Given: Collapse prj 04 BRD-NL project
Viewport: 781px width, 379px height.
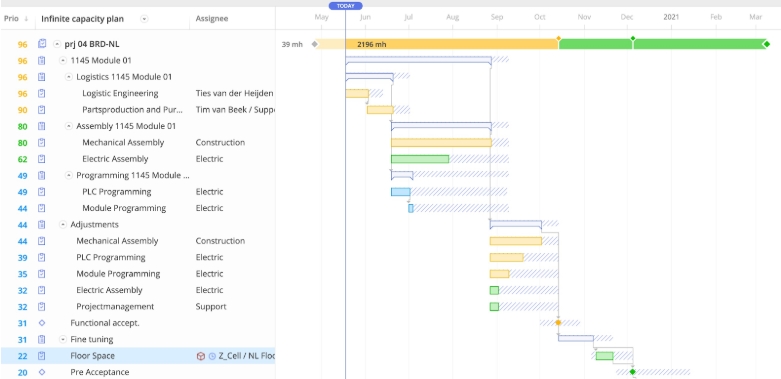Looking at the screenshot, I should click(57, 44).
